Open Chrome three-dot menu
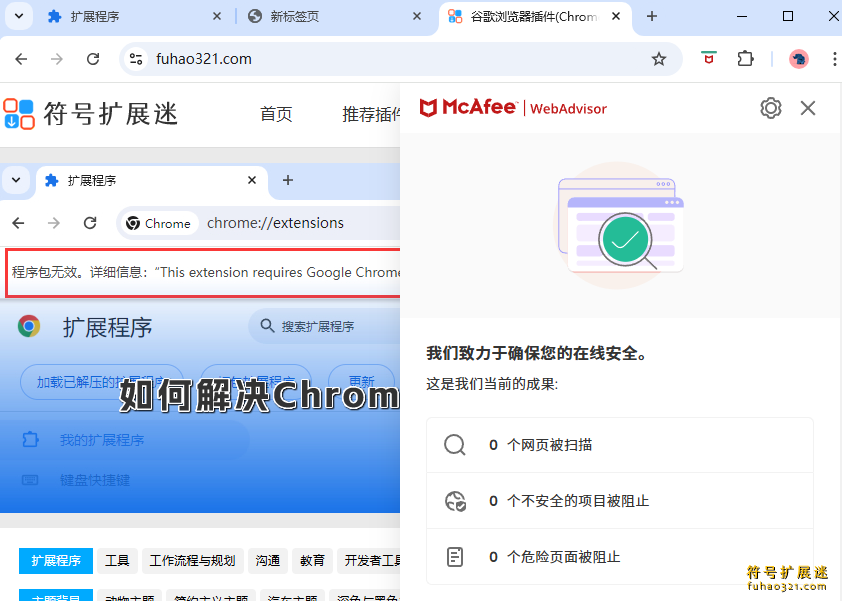The image size is (842, 601). pos(834,59)
